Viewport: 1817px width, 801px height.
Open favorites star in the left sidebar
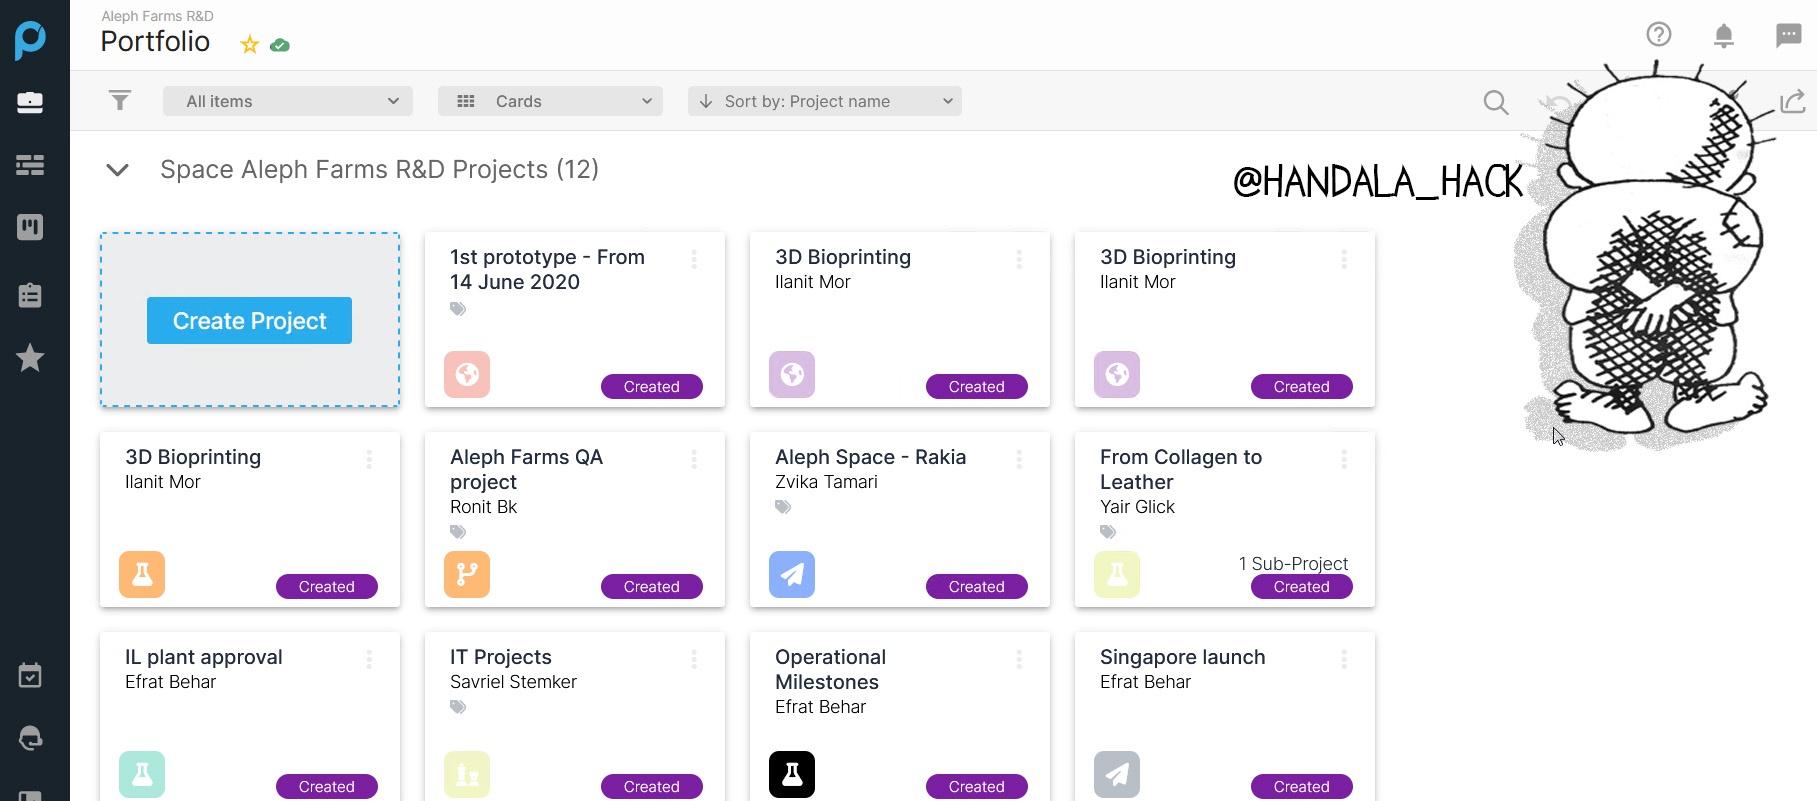pos(30,358)
